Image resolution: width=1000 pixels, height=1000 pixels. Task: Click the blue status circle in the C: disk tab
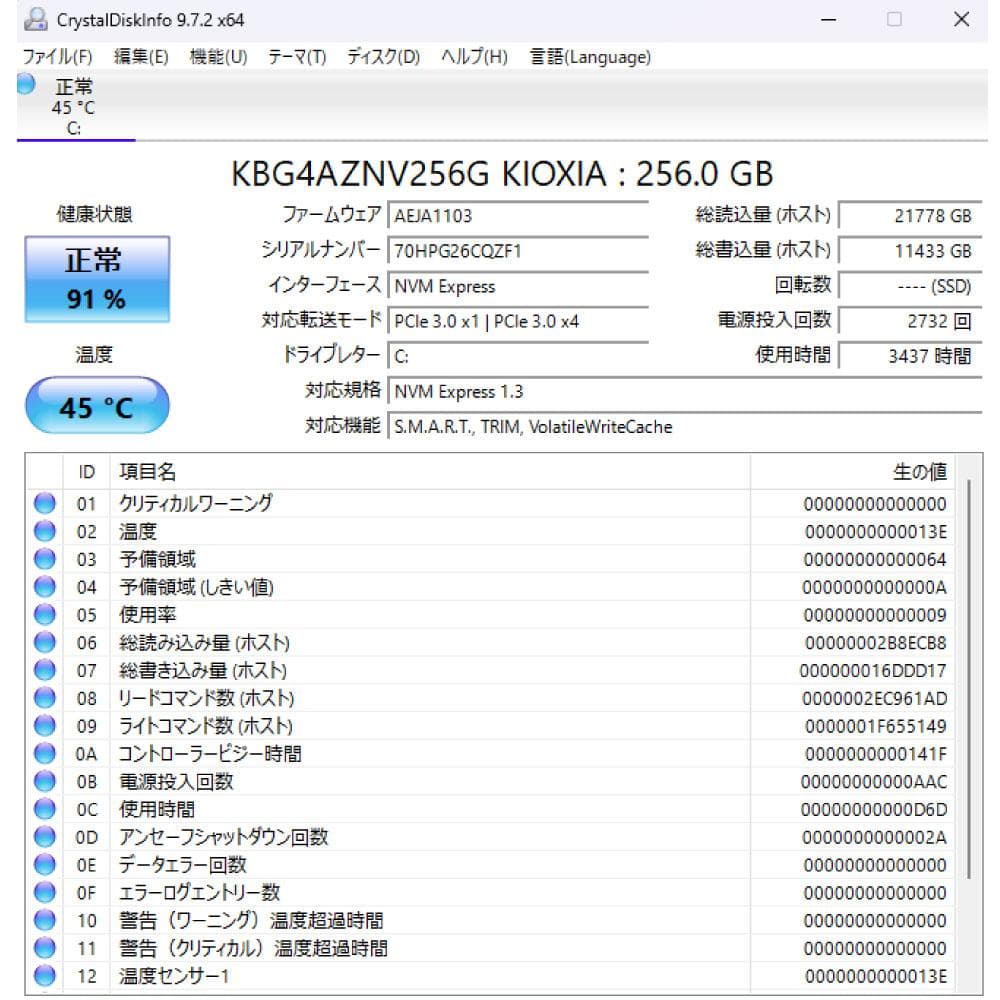point(26,84)
